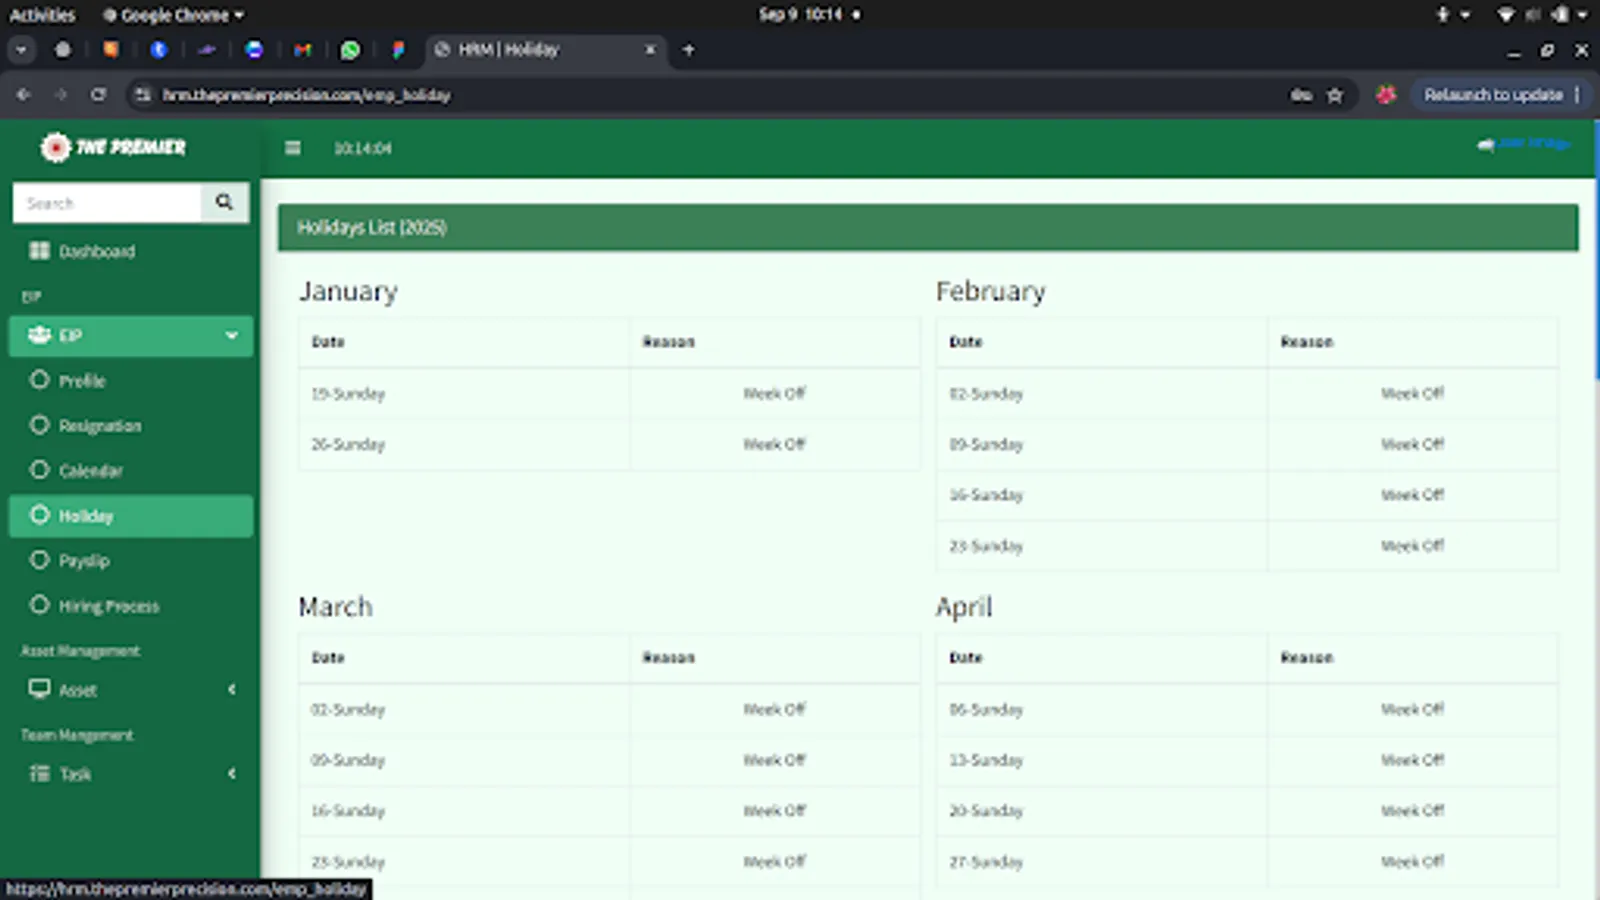Open the first pinned grey-circle tab
The height and width of the screenshot is (900, 1600).
point(63,49)
